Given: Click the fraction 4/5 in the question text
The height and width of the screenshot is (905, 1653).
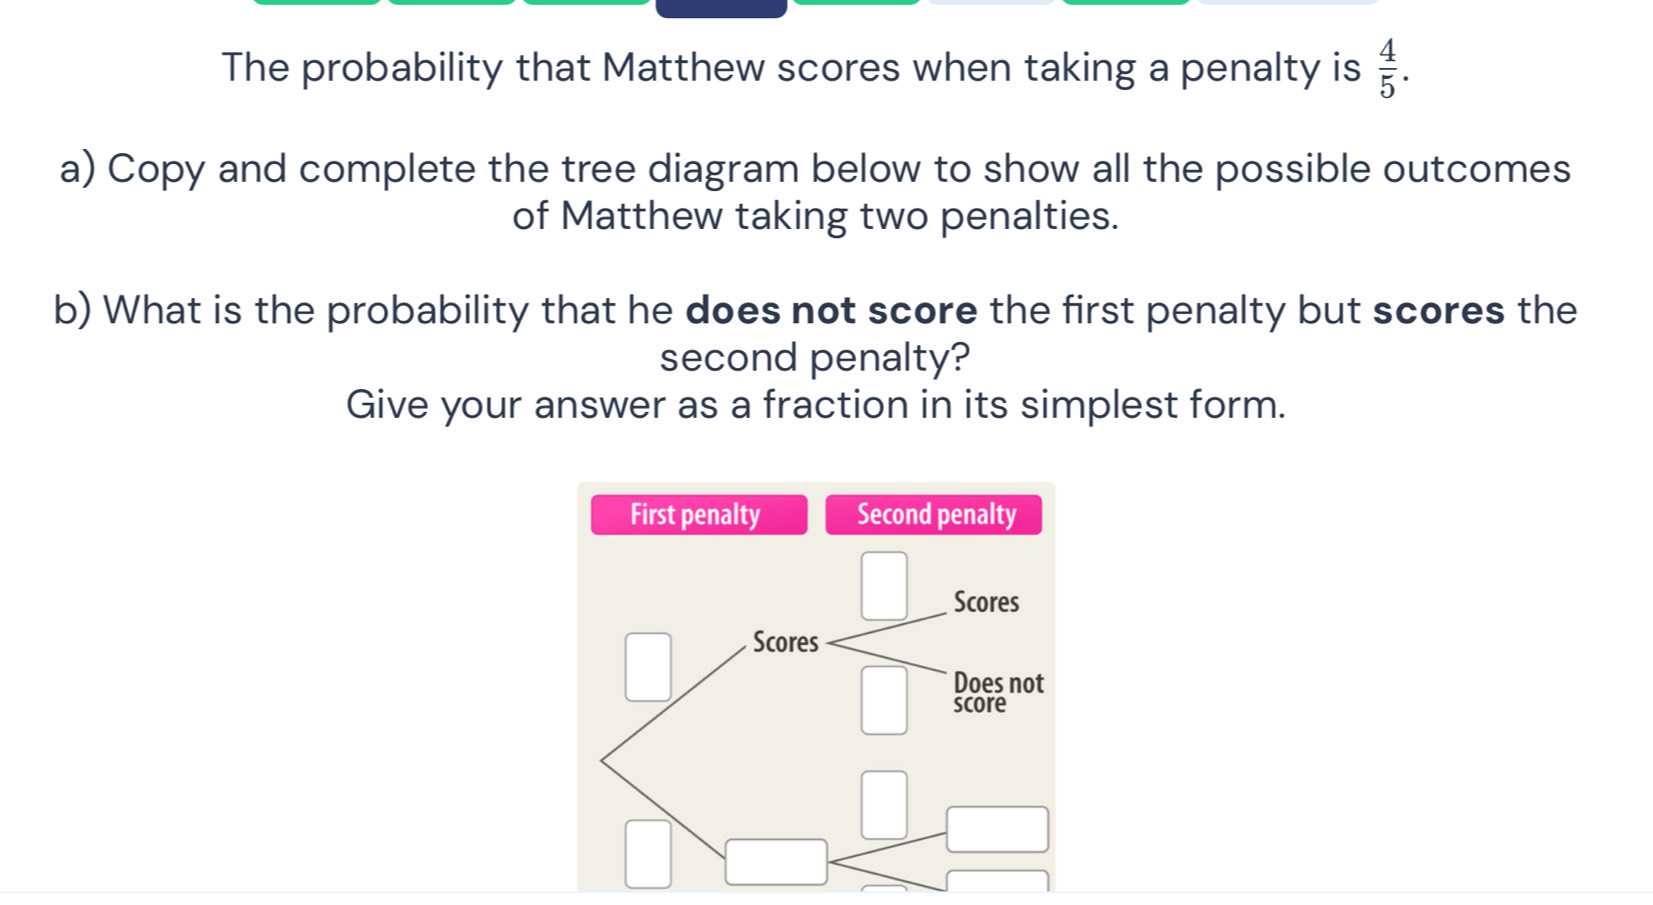Looking at the screenshot, I should [x=1387, y=67].
